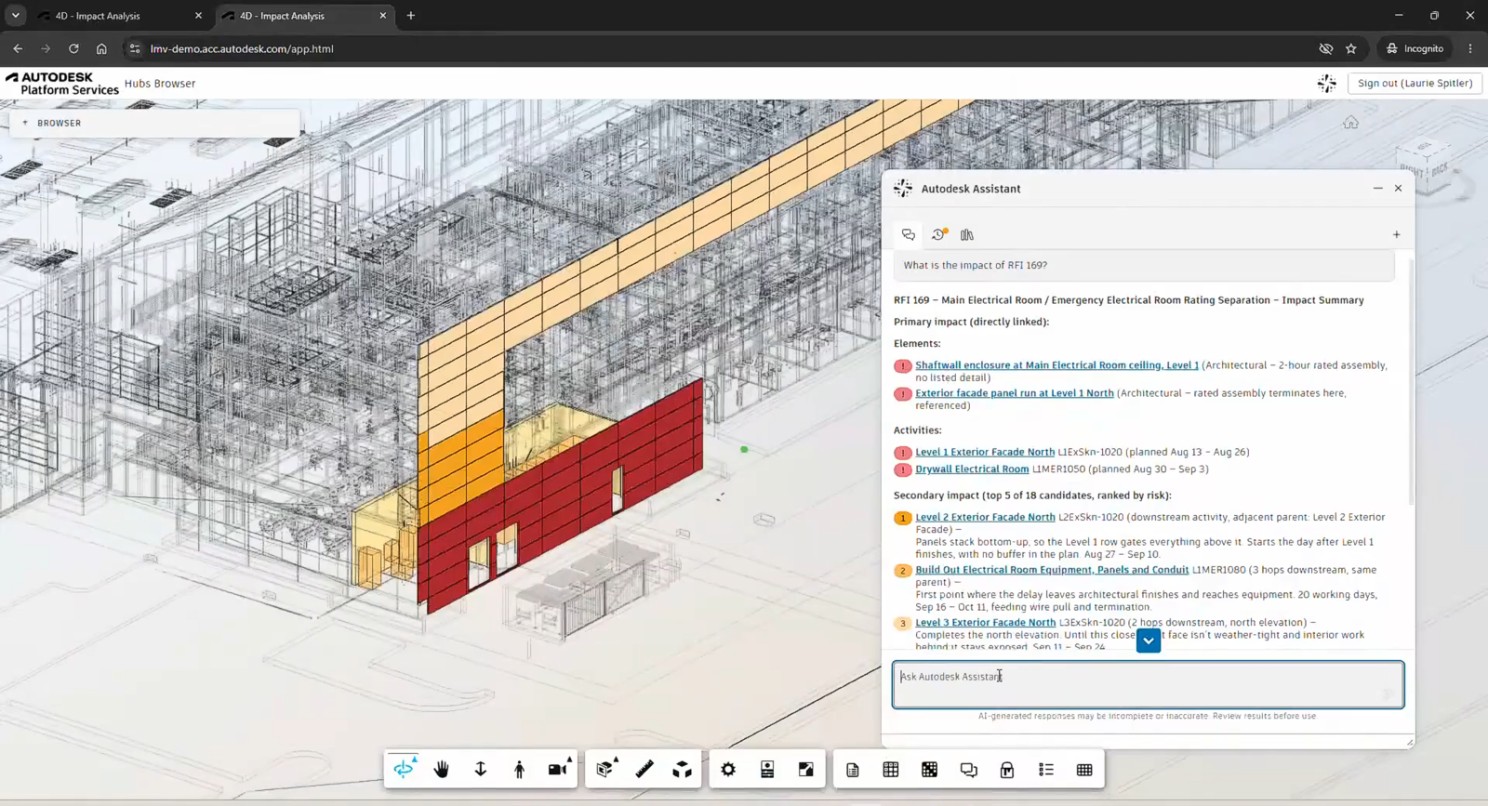Switch to the chat conversation tab
Viewport: 1488px width, 806px height.
point(908,235)
